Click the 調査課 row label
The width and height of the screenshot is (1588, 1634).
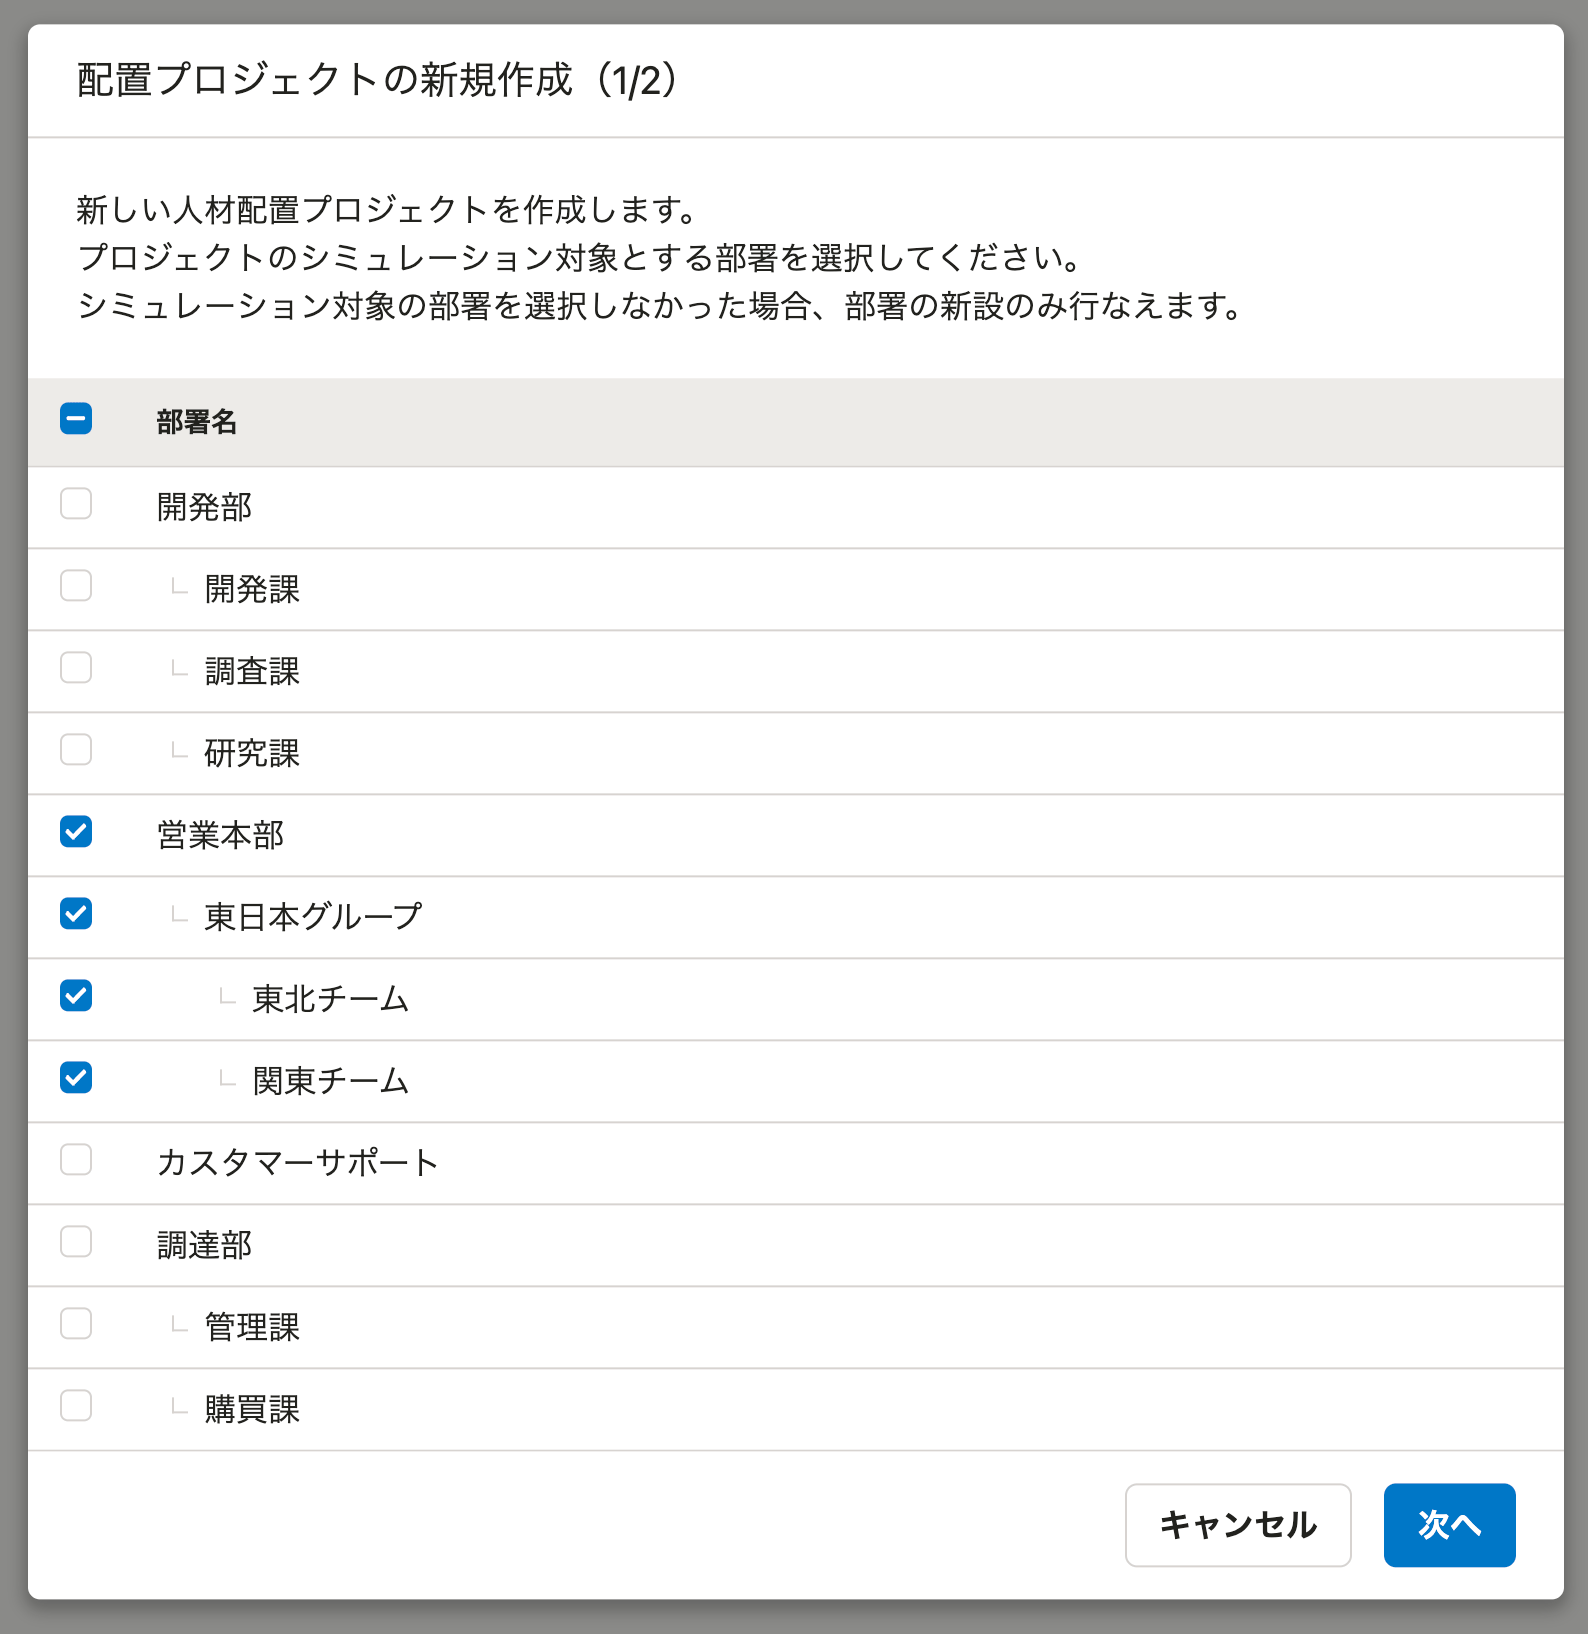(252, 671)
